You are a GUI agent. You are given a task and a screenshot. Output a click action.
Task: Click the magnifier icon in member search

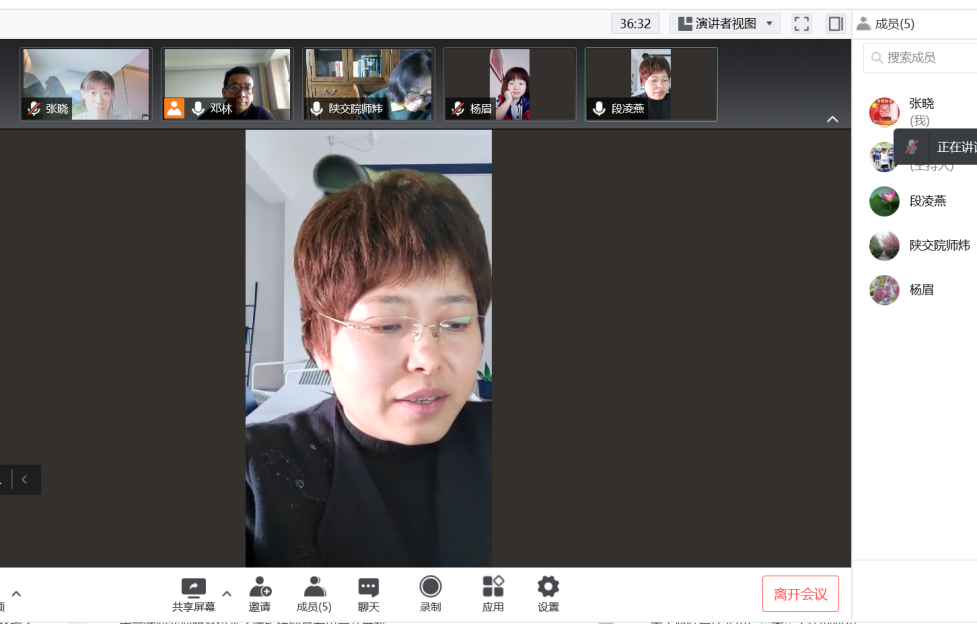click(877, 58)
